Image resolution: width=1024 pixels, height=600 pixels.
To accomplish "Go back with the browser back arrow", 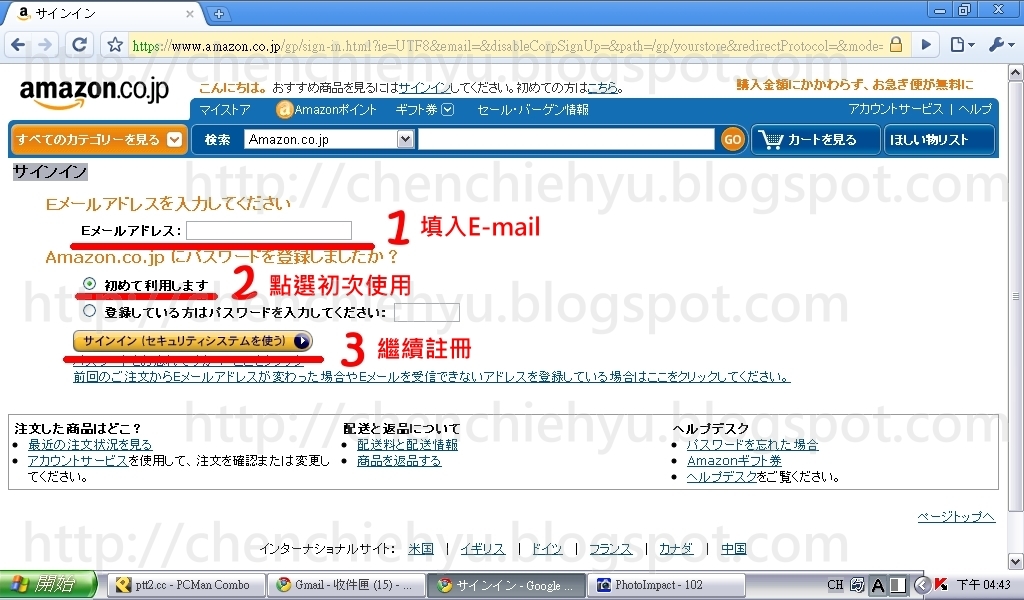I will pyautogui.click(x=18, y=44).
